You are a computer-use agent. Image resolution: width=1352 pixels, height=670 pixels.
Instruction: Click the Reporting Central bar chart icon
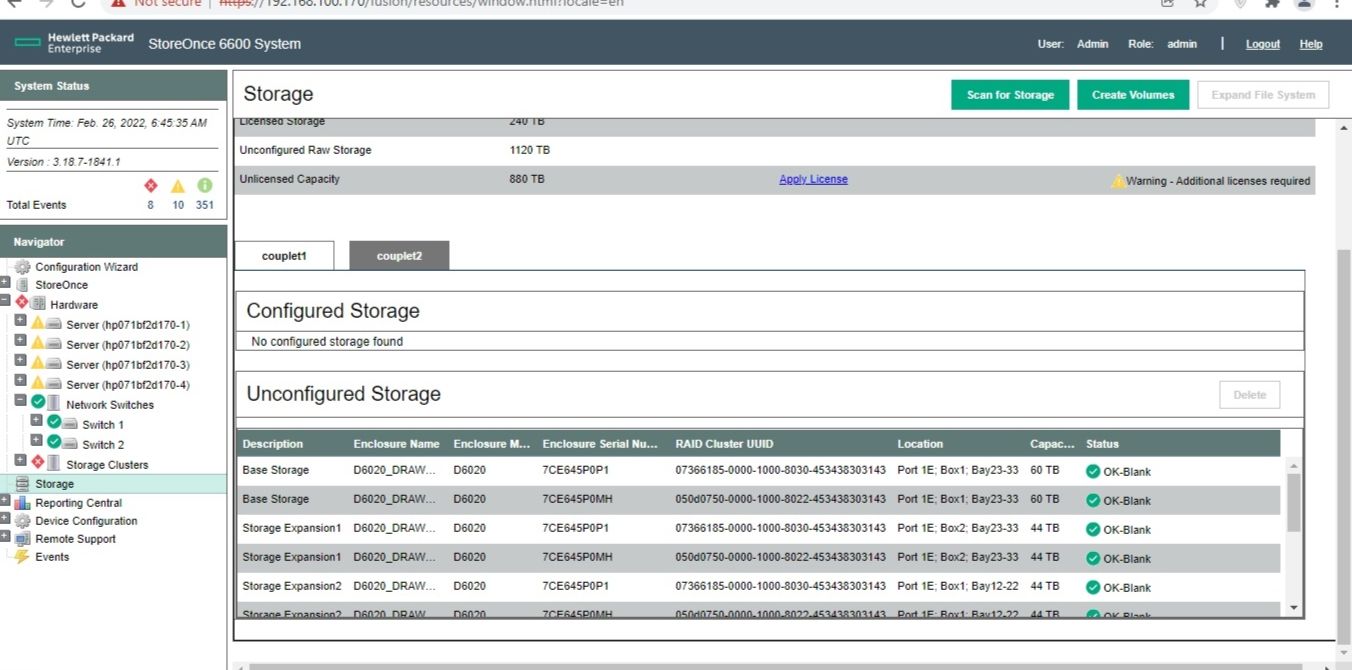22,503
